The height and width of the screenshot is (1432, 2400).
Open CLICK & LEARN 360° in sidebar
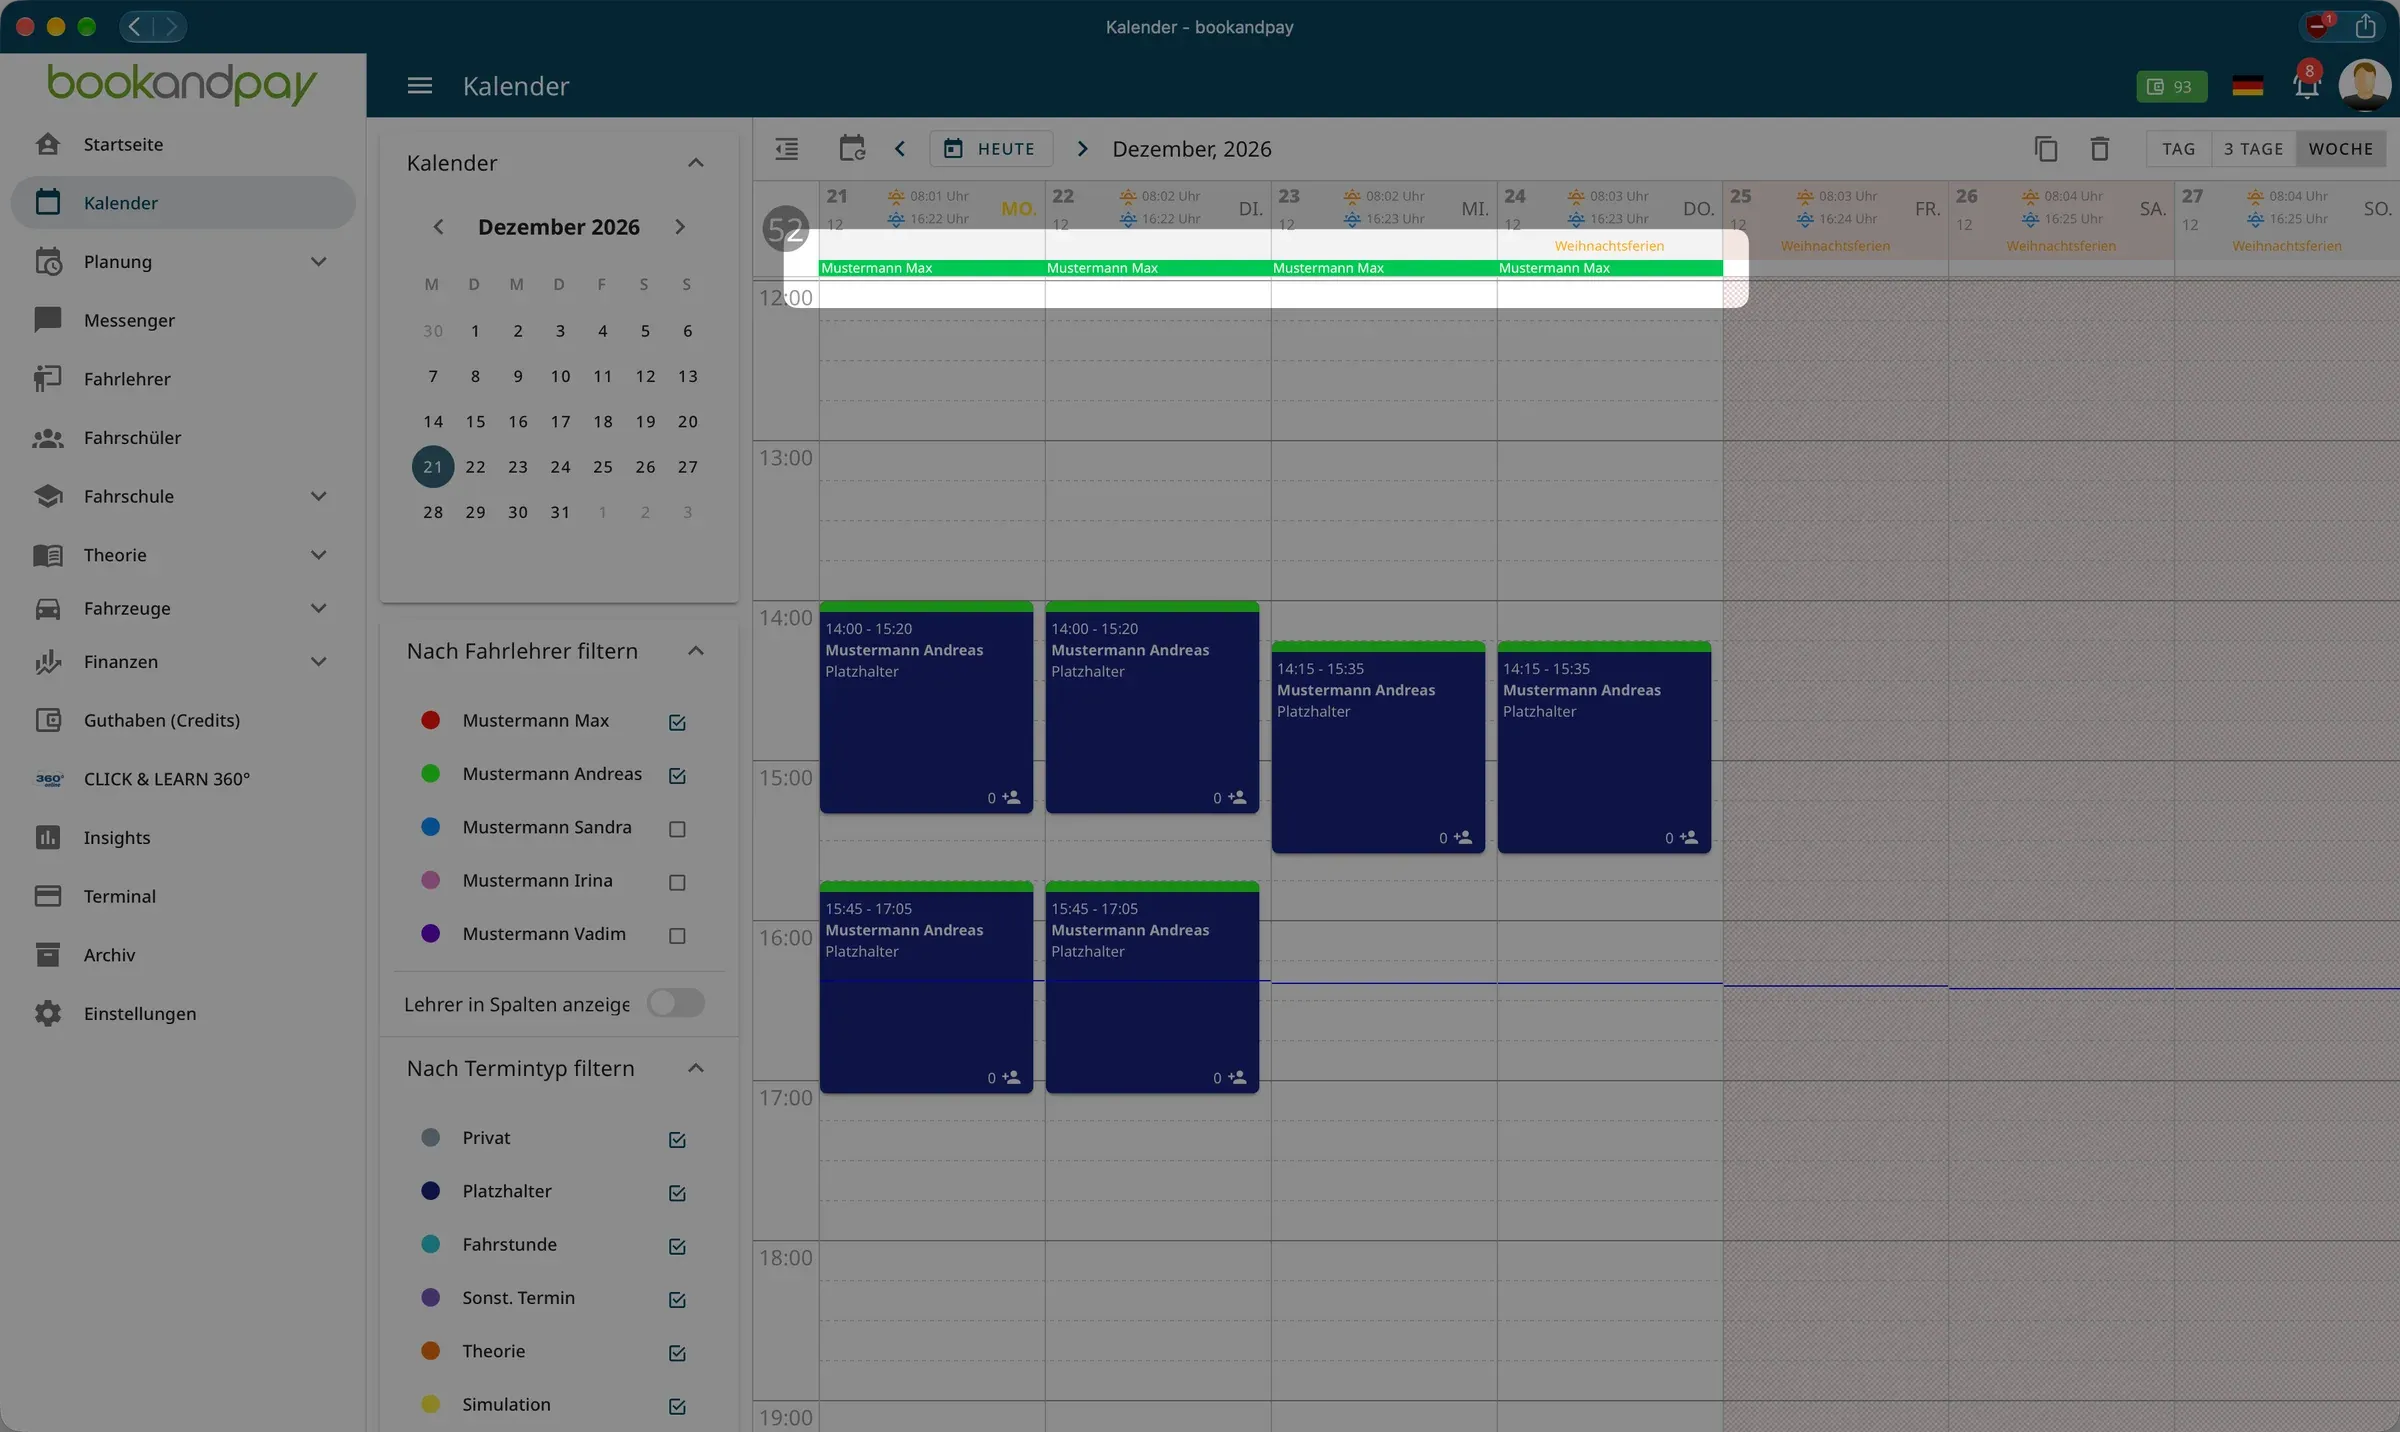click(183, 779)
